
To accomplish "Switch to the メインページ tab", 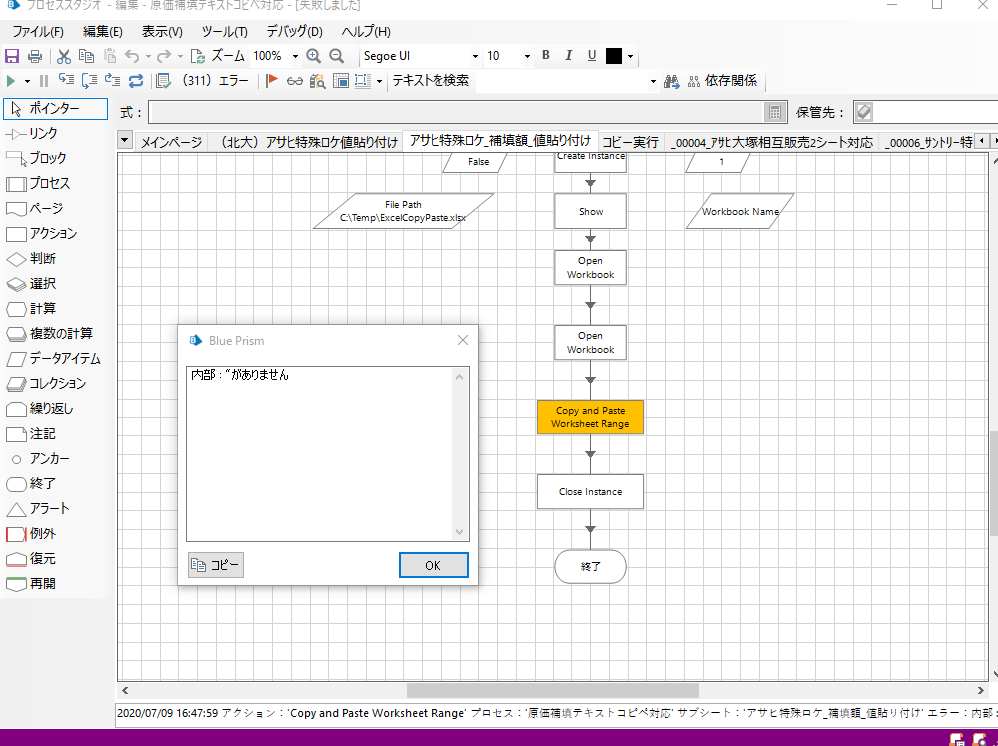I will 171,142.
